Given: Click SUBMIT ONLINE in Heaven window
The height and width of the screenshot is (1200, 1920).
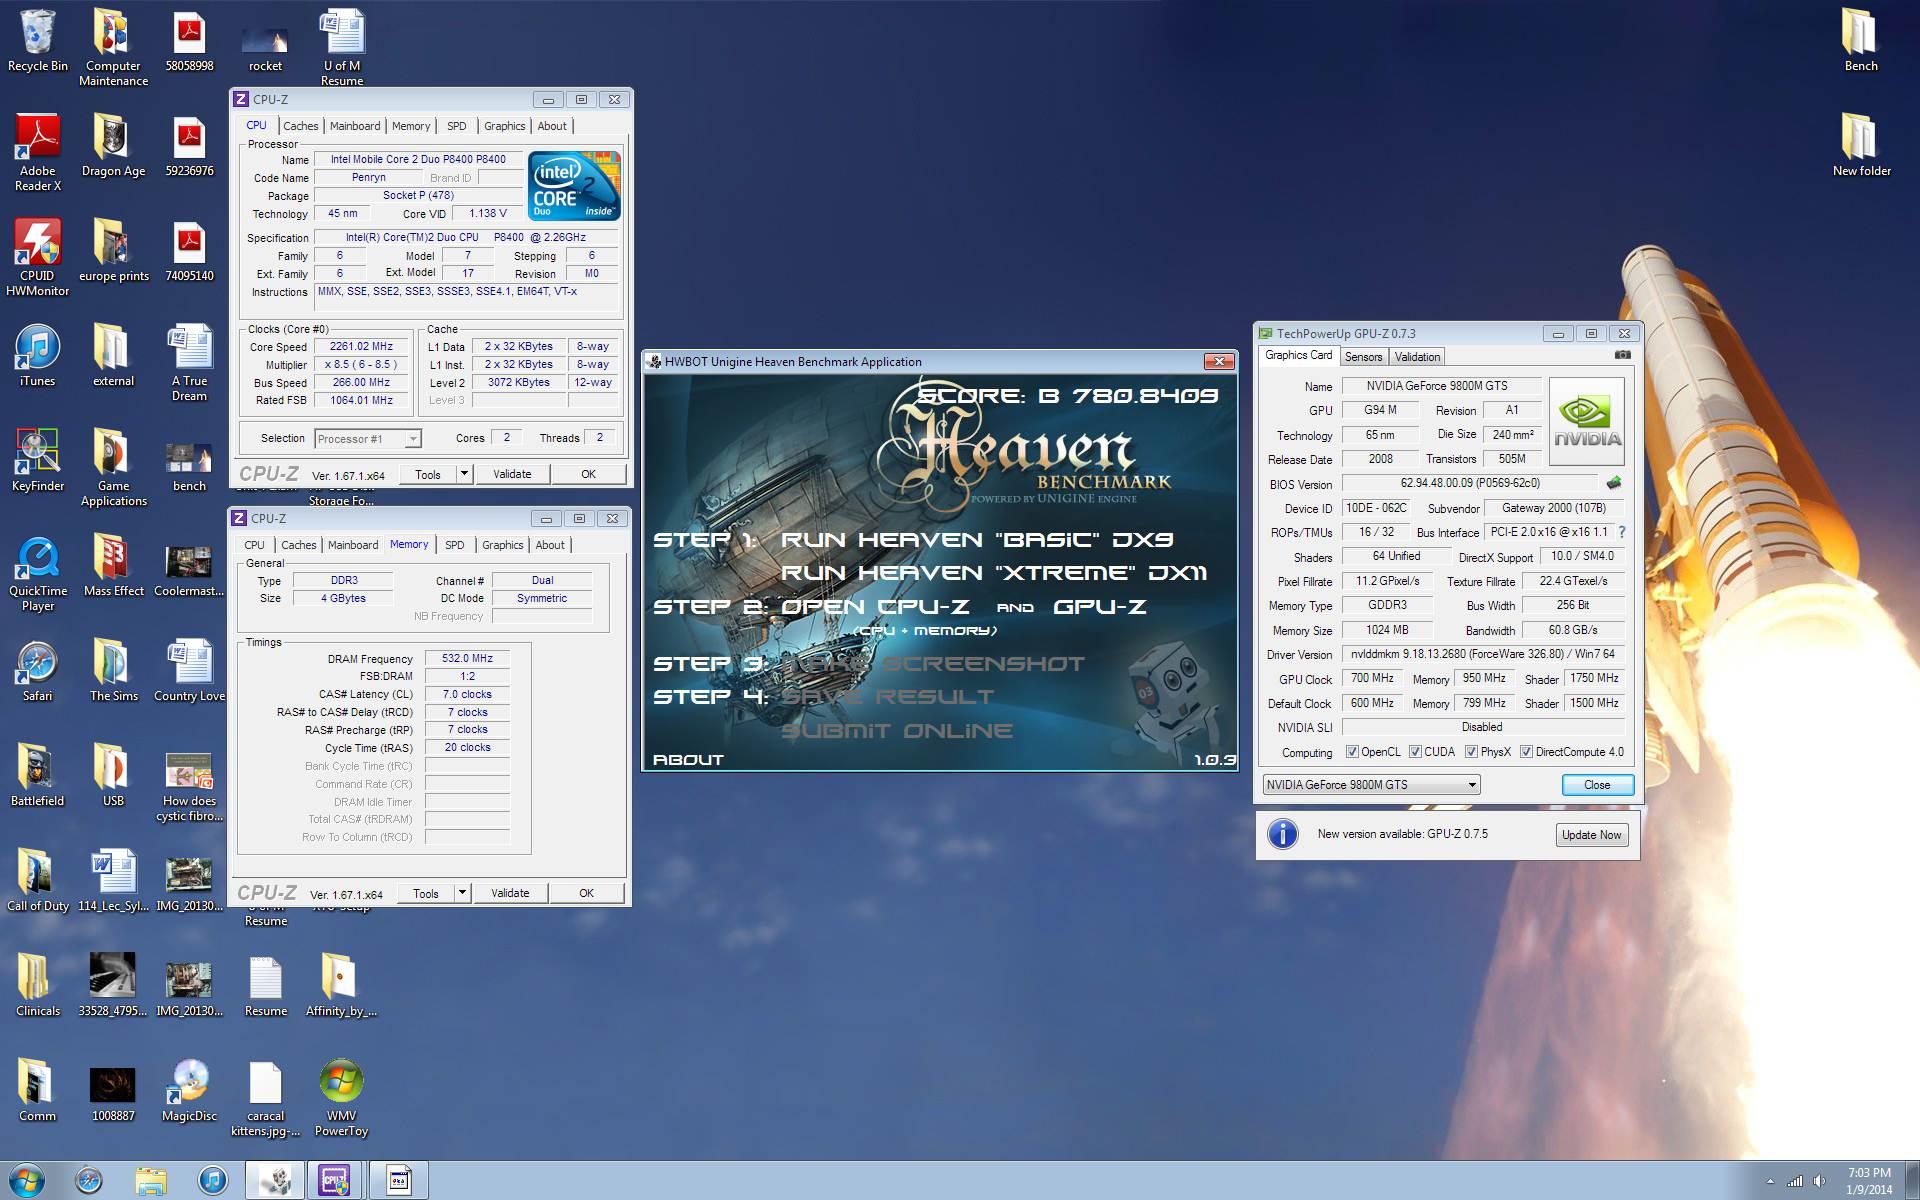Looking at the screenshot, I should click(896, 731).
